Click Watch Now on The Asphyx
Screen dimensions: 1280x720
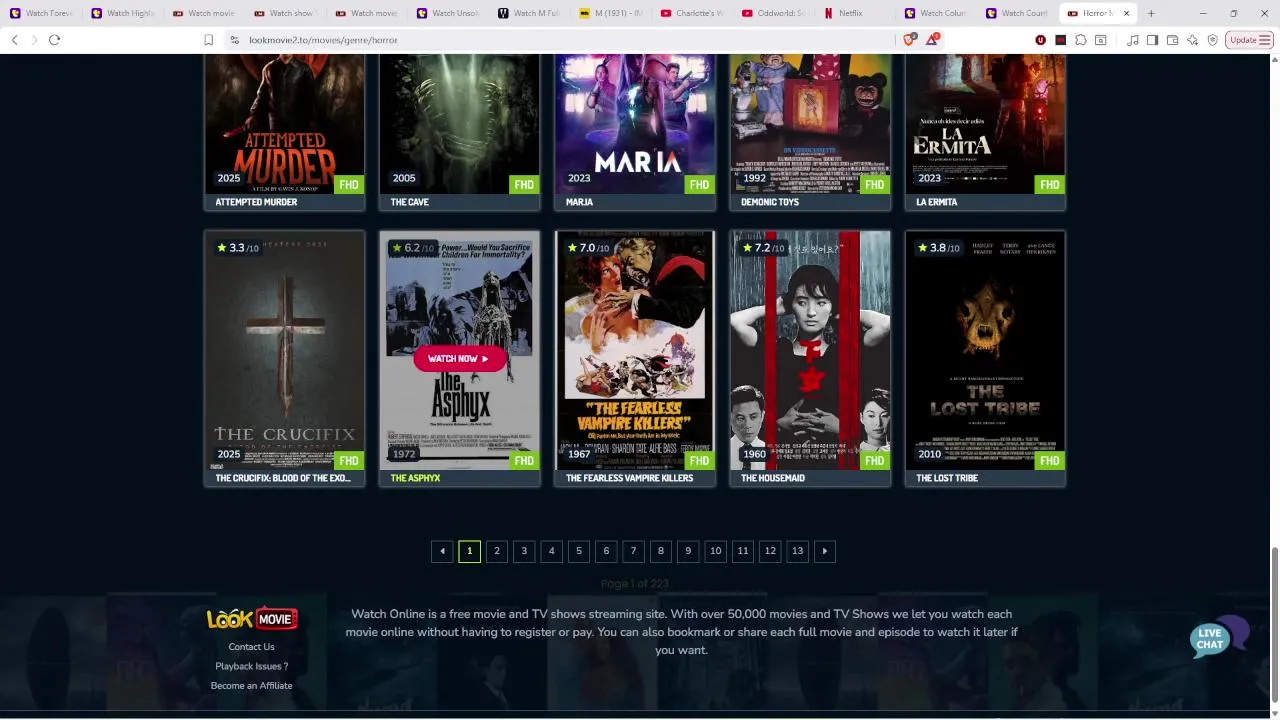459,358
